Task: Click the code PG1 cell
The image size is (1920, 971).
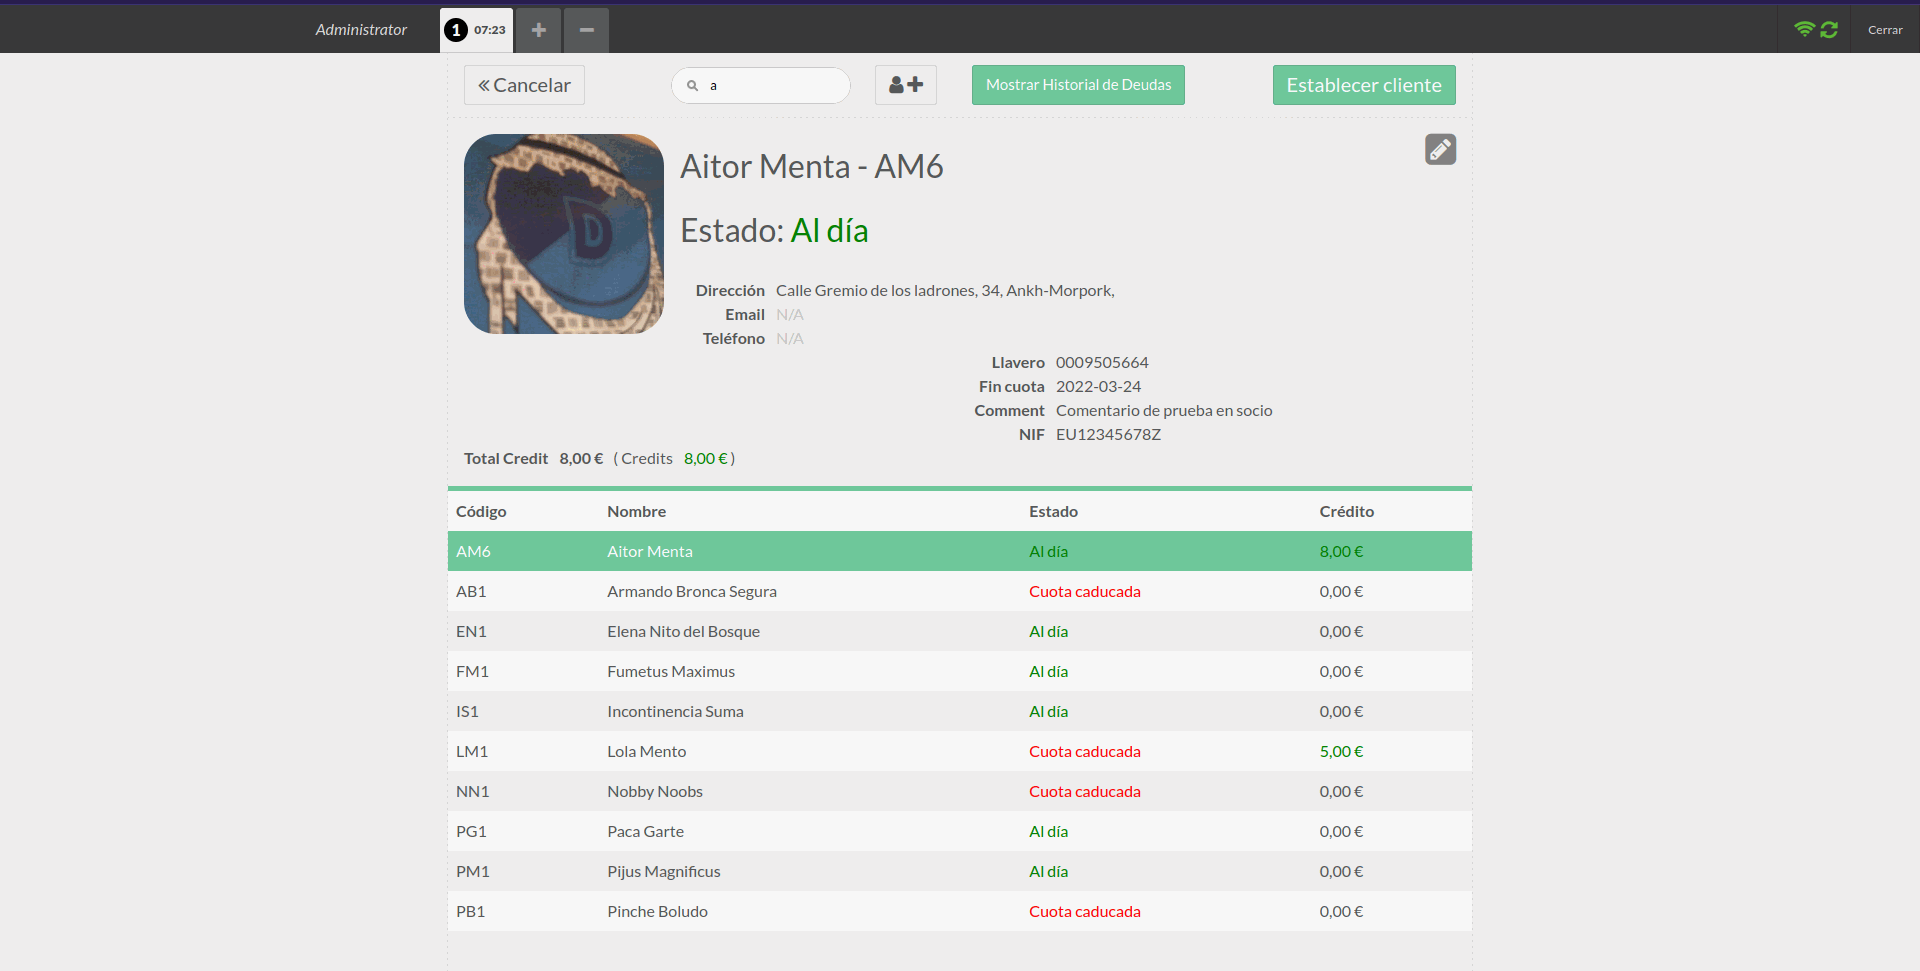Action: click(x=471, y=831)
